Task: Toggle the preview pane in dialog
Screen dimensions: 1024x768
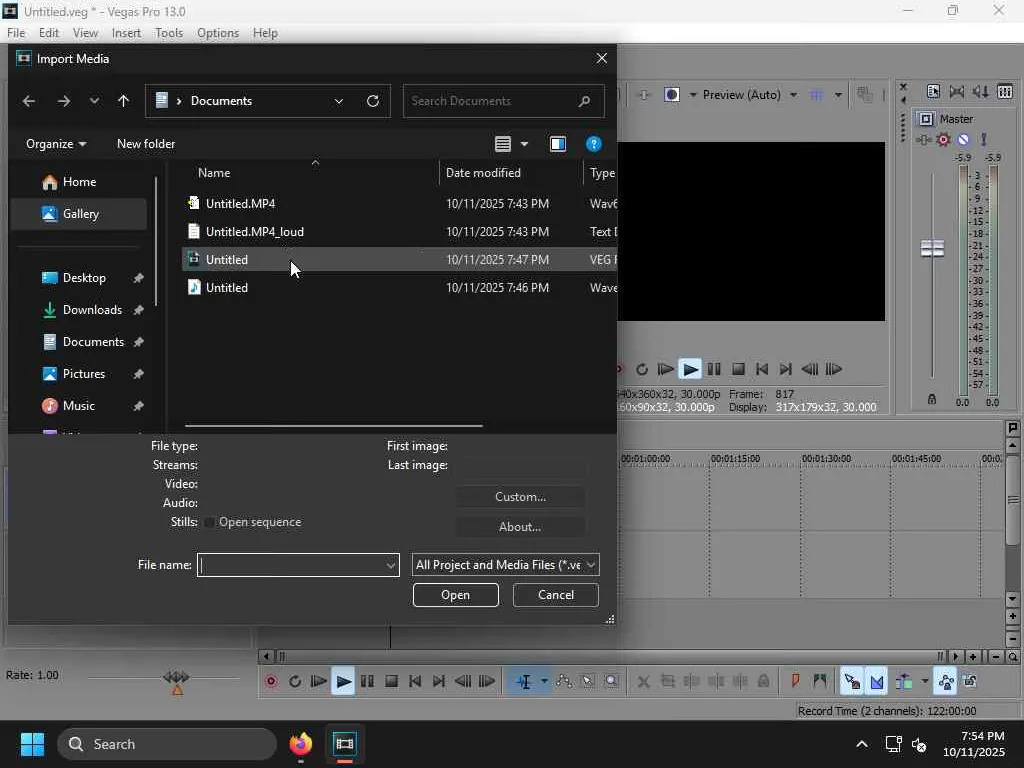Action: 558,144
